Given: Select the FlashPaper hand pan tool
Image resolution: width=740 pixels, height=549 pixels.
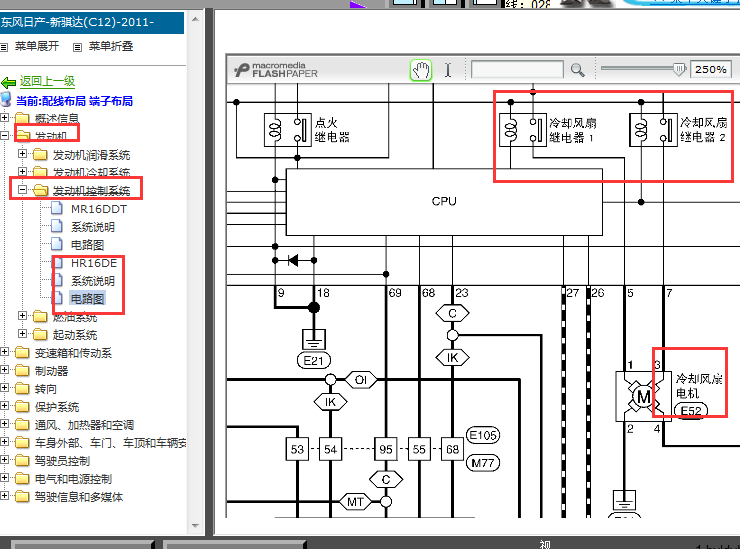Looking at the screenshot, I should coord(420,70).
